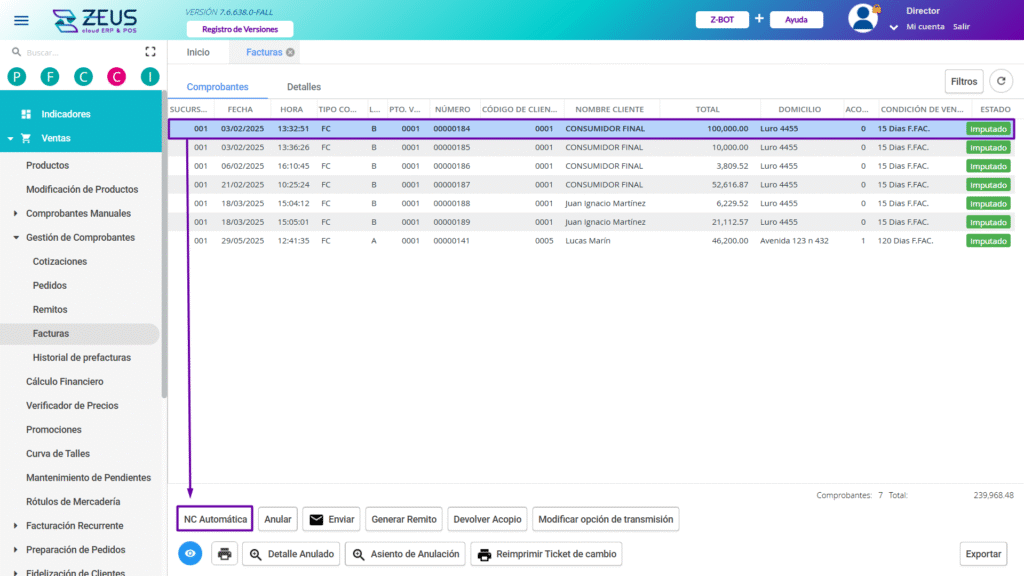Click Generar Remito button

[x=404, y=519]
